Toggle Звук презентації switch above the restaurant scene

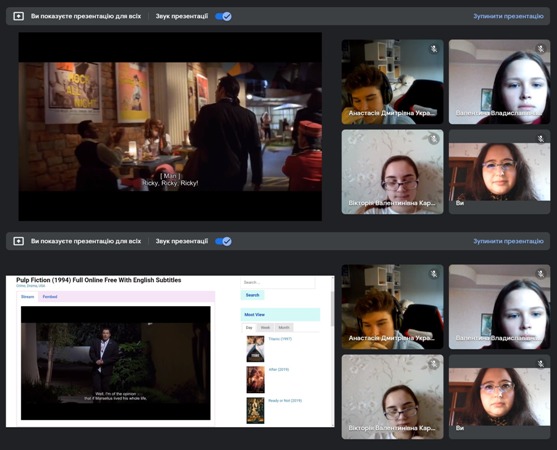pos(223,16)
